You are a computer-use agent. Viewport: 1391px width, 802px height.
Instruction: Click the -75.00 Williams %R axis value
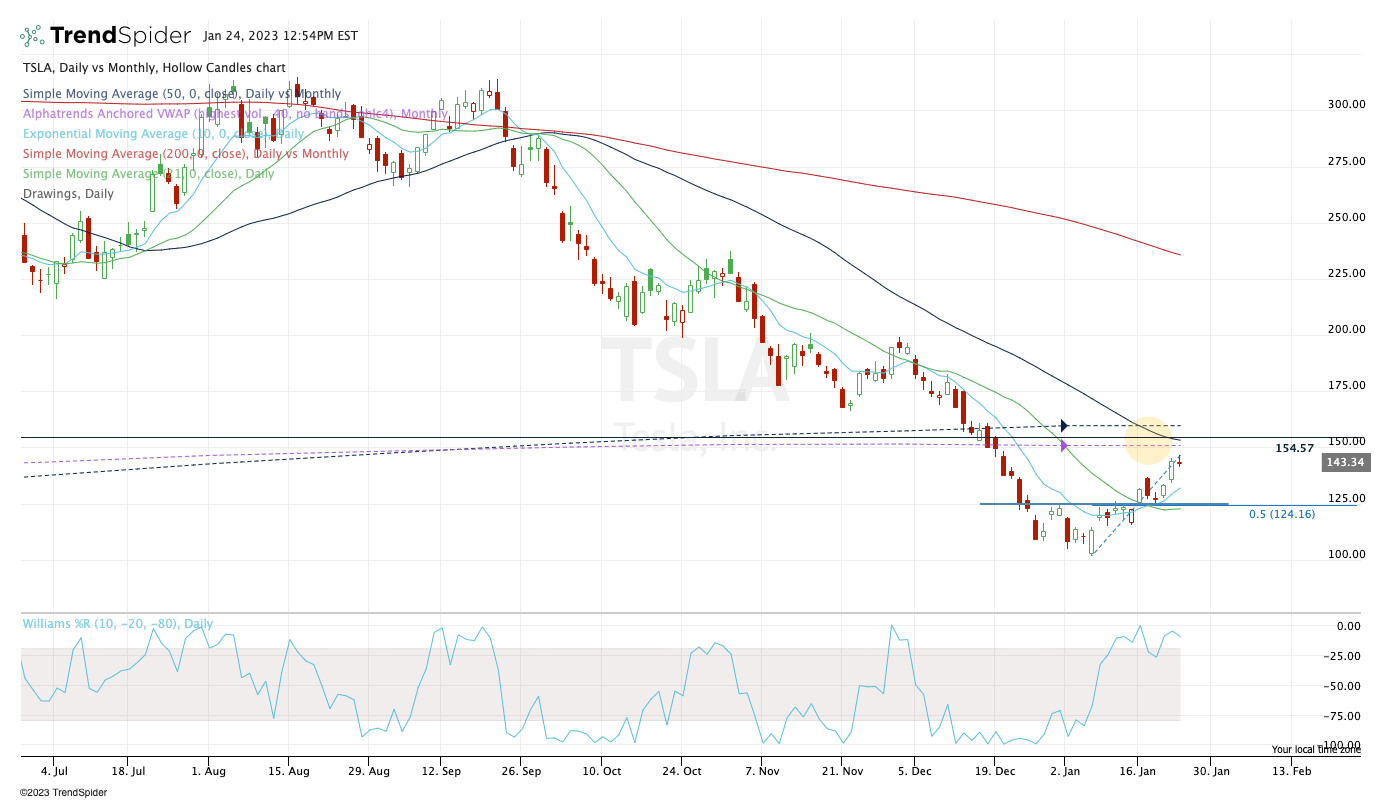1341,716
